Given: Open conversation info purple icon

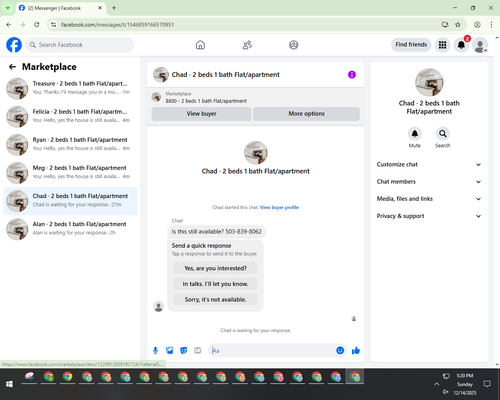Looking at the screenshot, I should 352,75.
